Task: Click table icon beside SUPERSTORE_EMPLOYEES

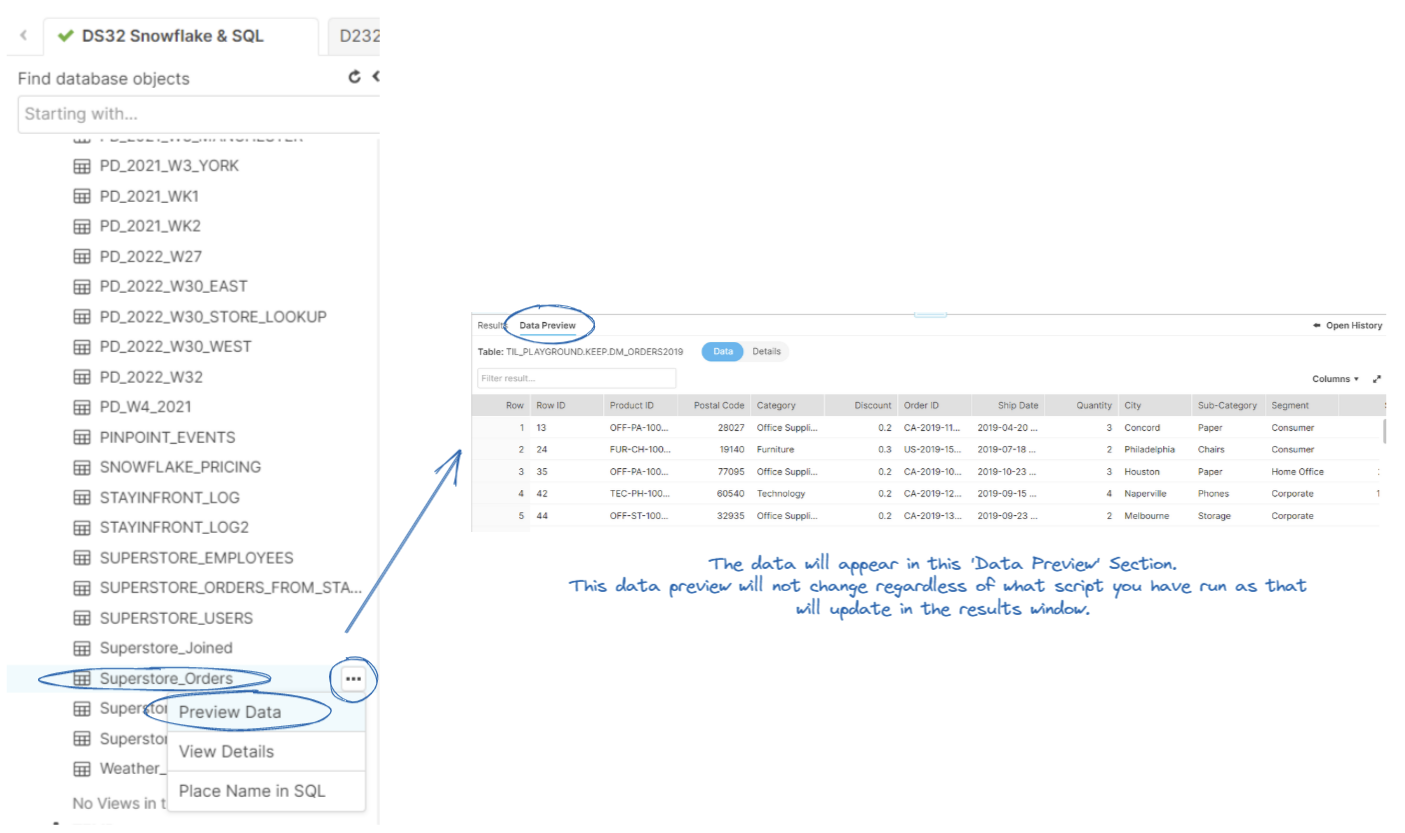Action: [x=82, y=557]
